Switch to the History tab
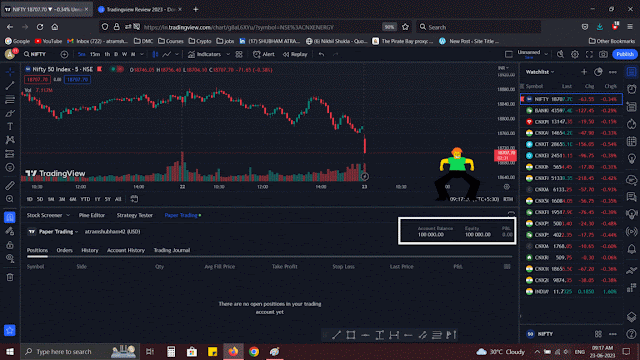Viewport: 640px width, 360px height. (x=90, y=250)
